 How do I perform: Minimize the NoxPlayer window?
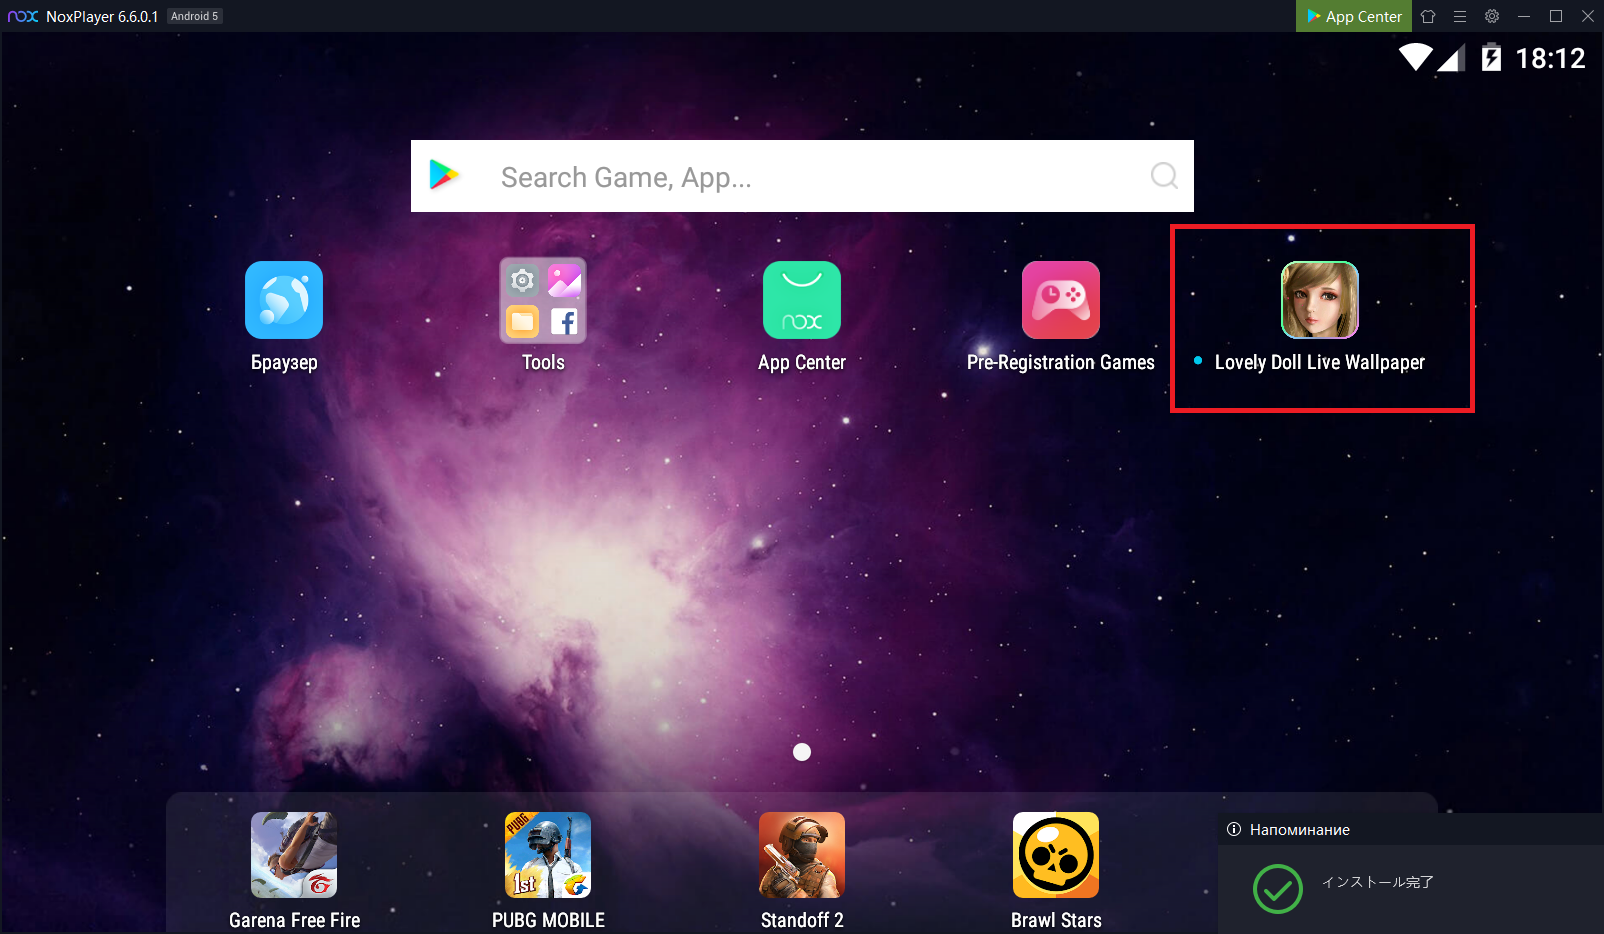[x=1524, y=16]
